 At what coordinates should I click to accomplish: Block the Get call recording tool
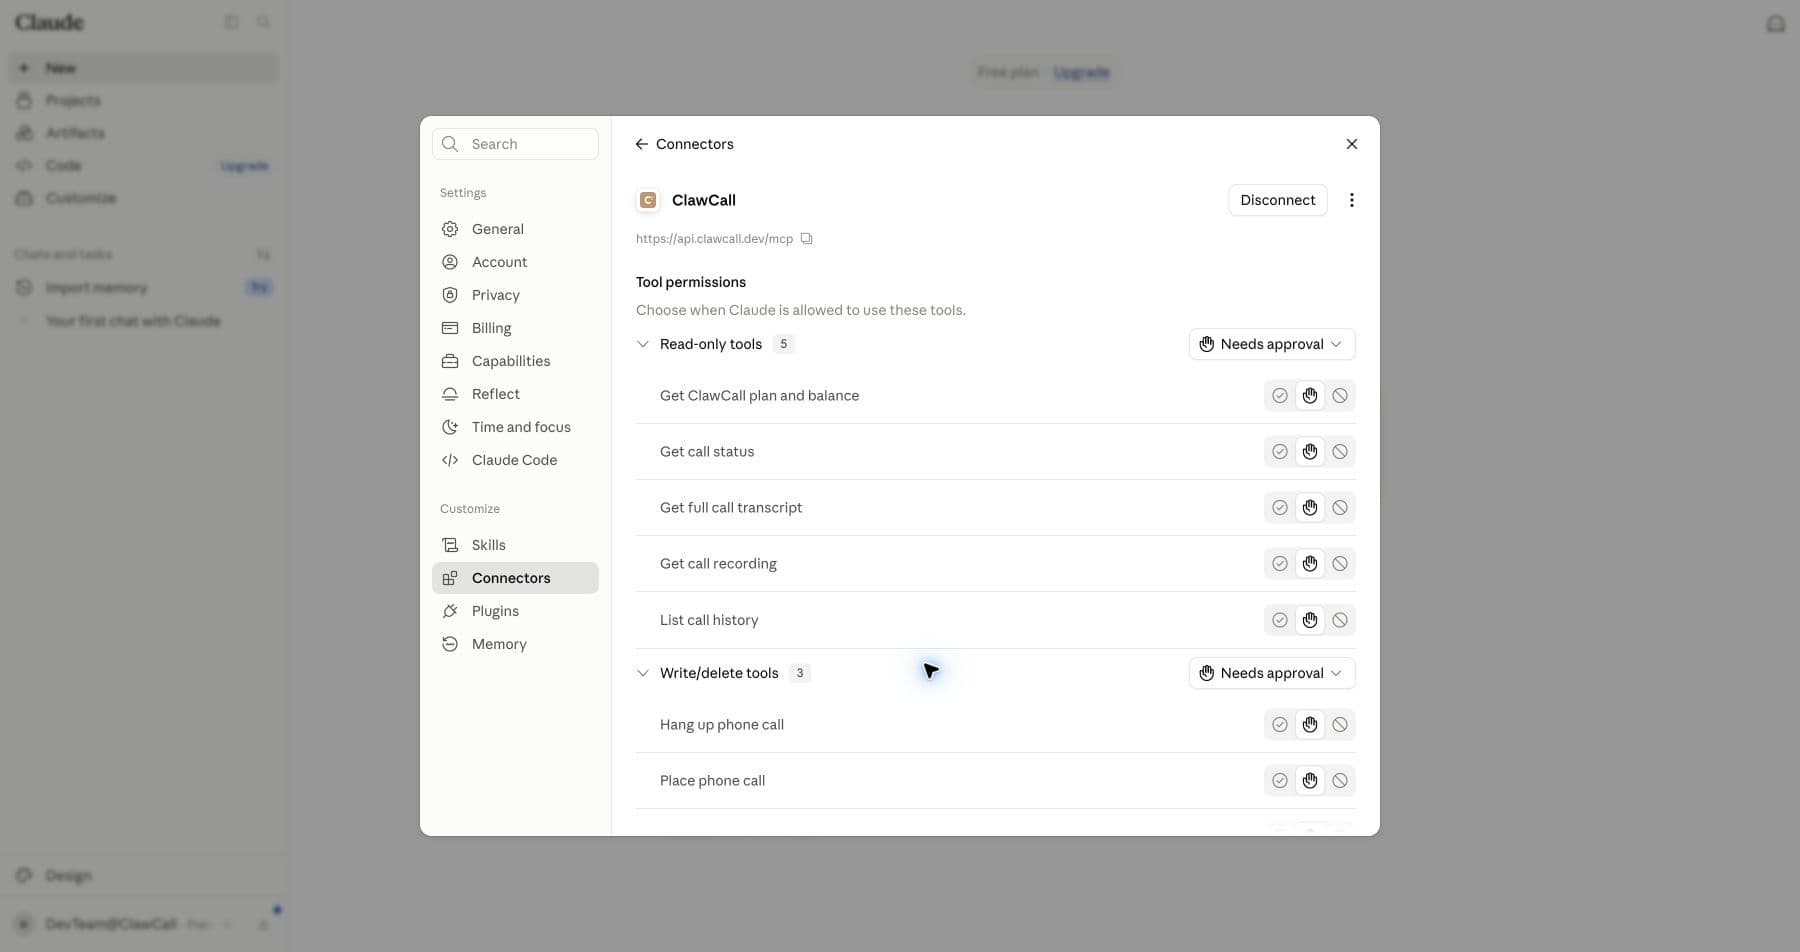tap(1339, 564)
